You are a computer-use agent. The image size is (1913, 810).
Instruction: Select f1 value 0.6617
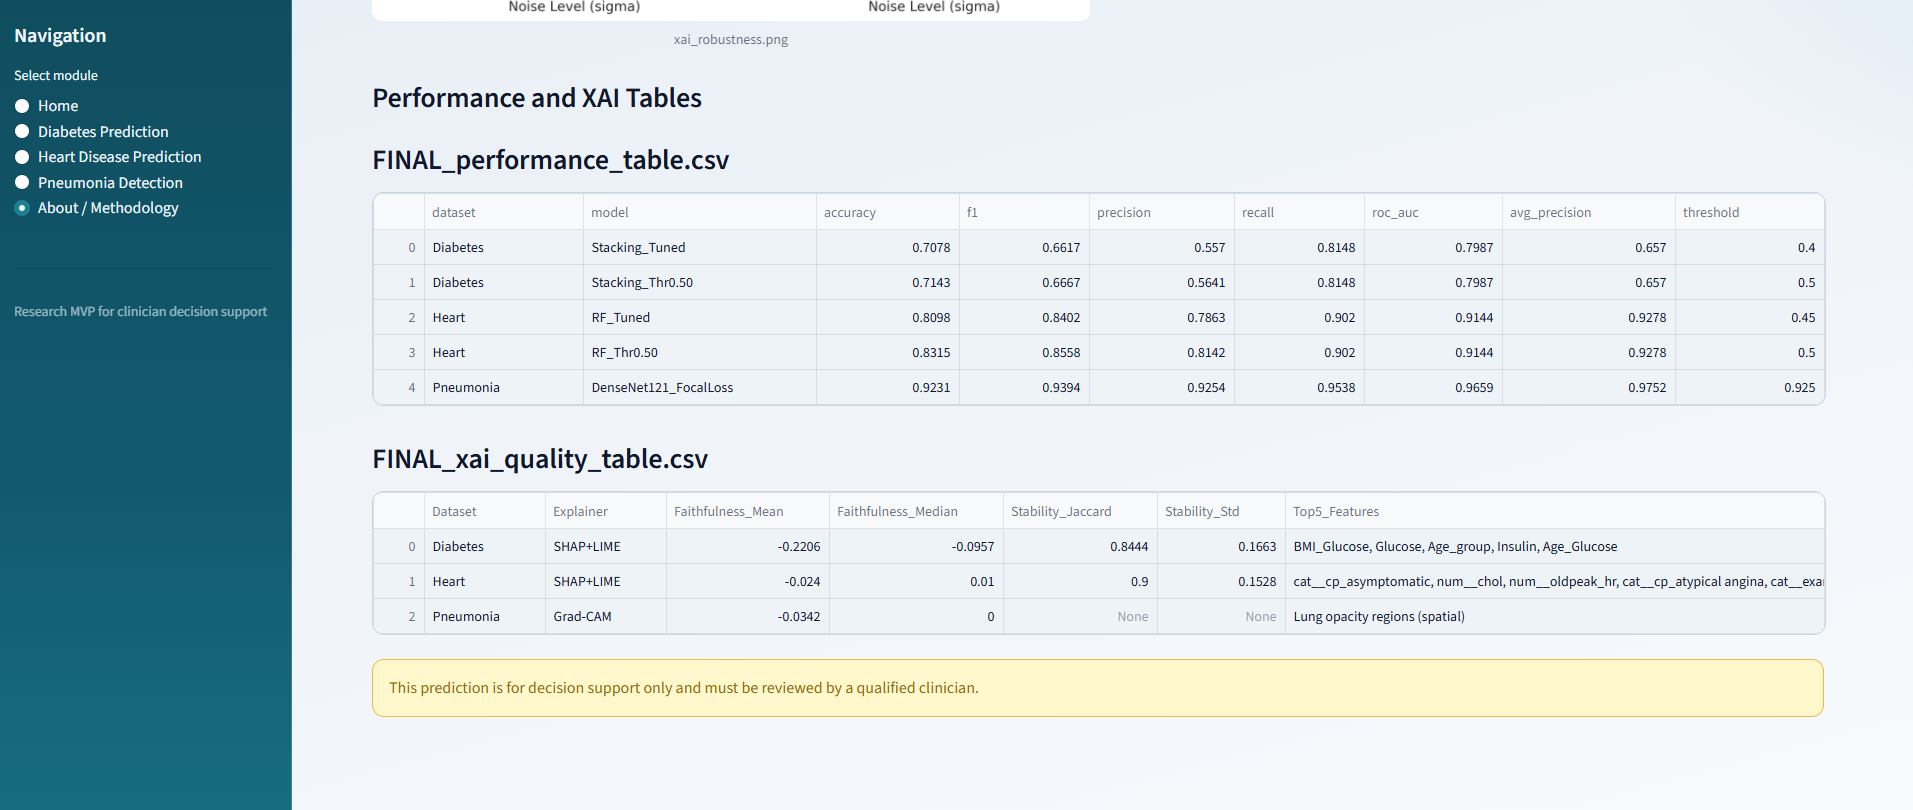(x=1024, y=247)
